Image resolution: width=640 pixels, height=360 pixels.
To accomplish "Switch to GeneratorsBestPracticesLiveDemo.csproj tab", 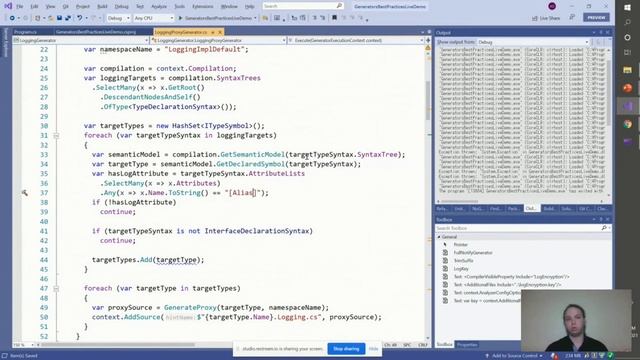I will point(96,32).
